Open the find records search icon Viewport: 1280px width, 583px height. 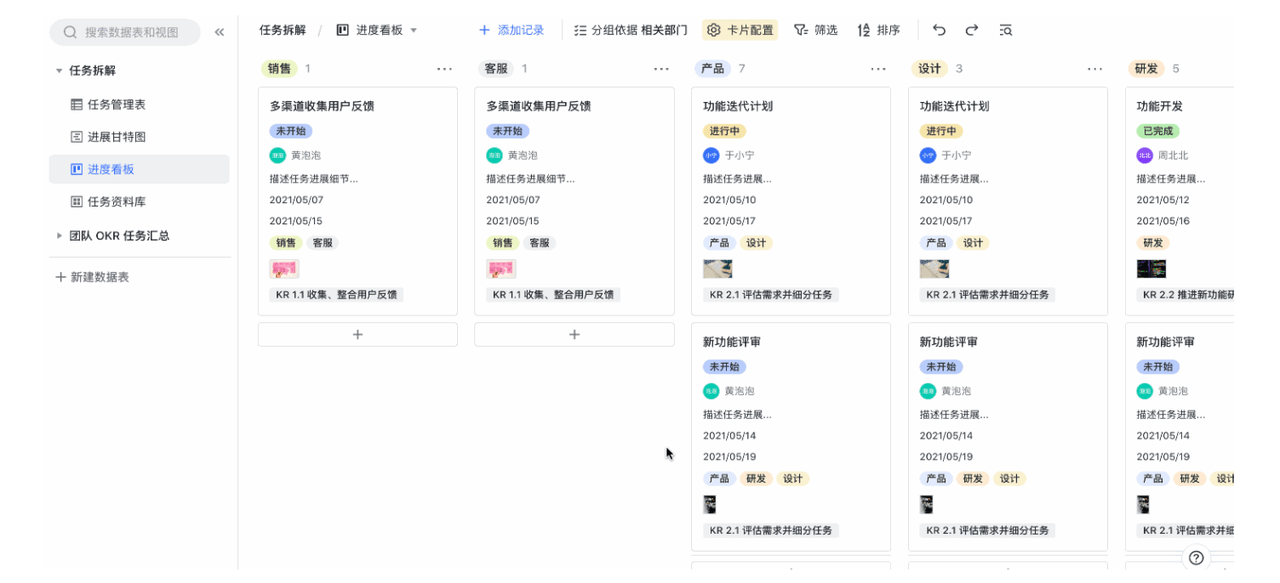coord(1005,30)
